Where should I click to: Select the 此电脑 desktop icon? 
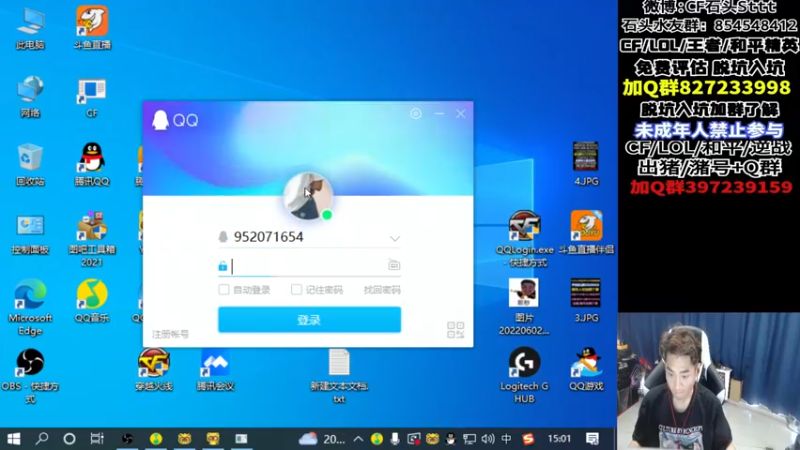tap(30, 29)
